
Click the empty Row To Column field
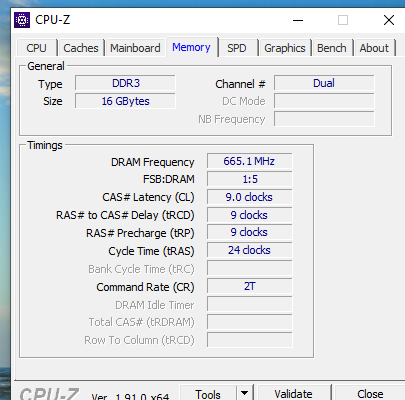click(249, 340)
